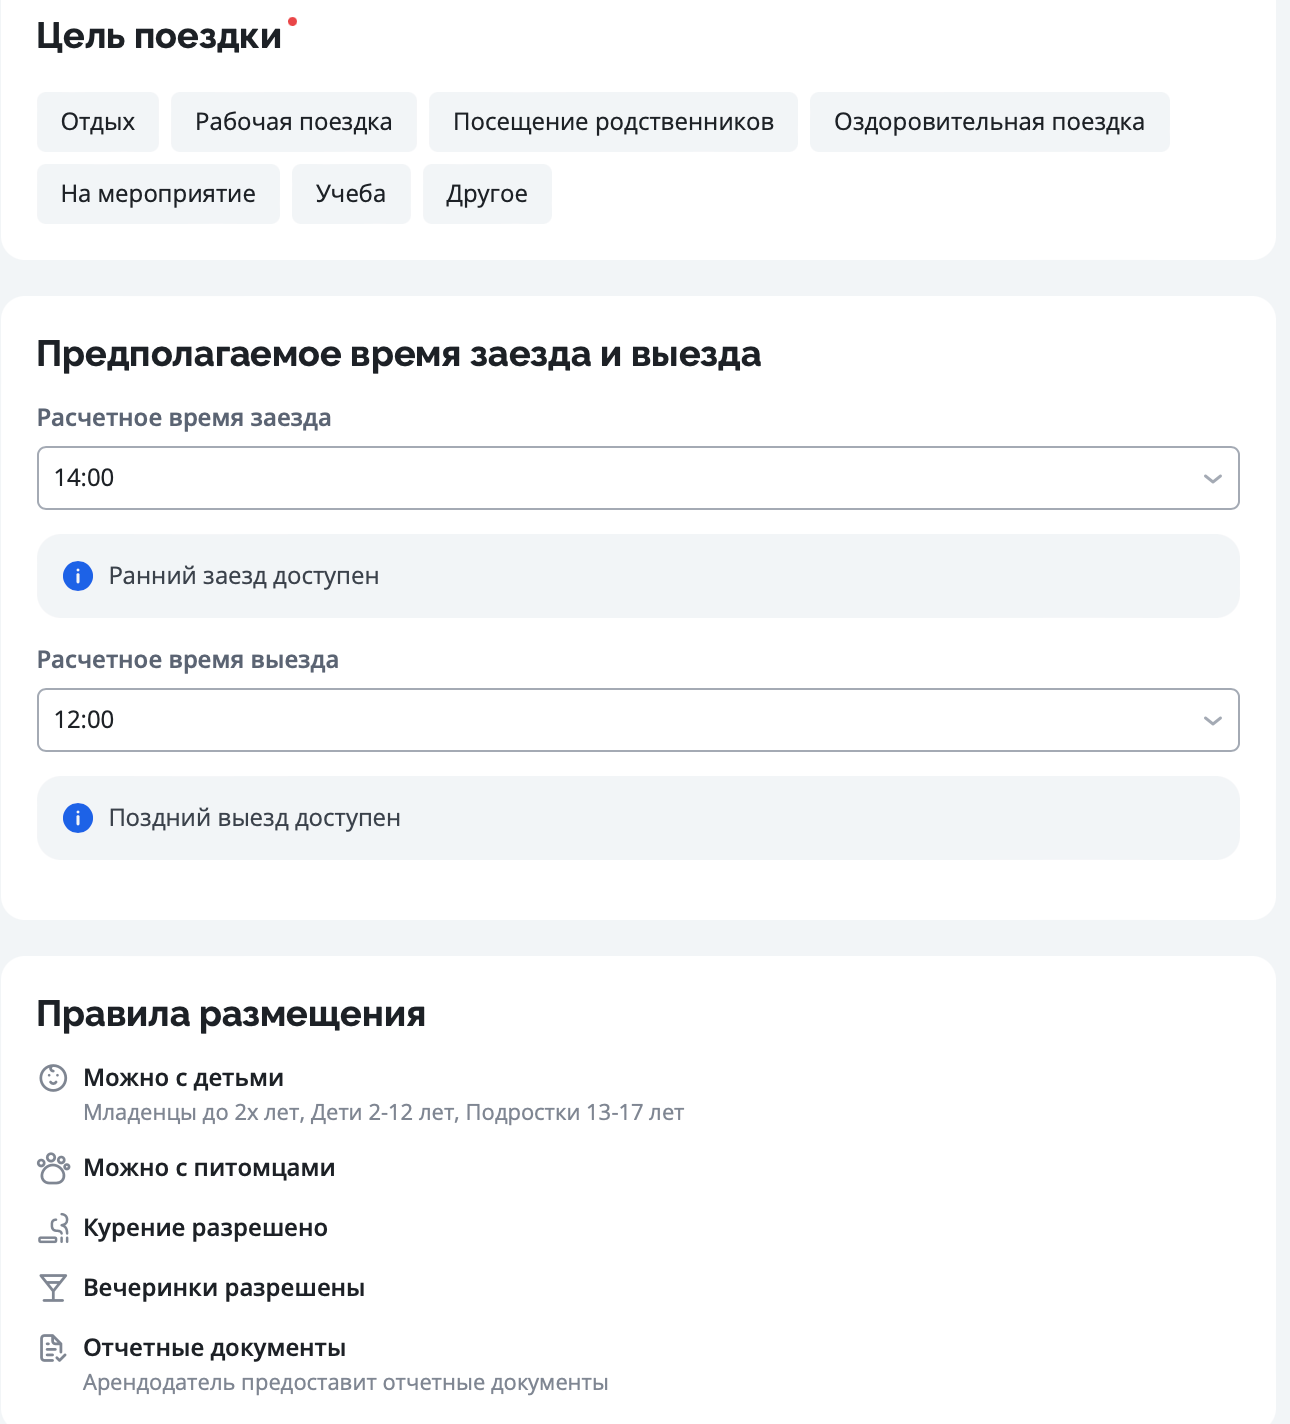Choose "На мероприятие" trip purpose

pyautogui.click(x=158, y=194)
